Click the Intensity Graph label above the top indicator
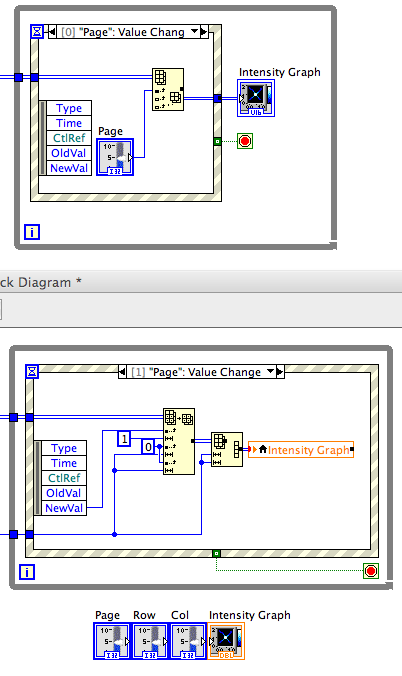The width and height of the screenshot is (402, 676). pyautogui.click(x=280, y=72)
